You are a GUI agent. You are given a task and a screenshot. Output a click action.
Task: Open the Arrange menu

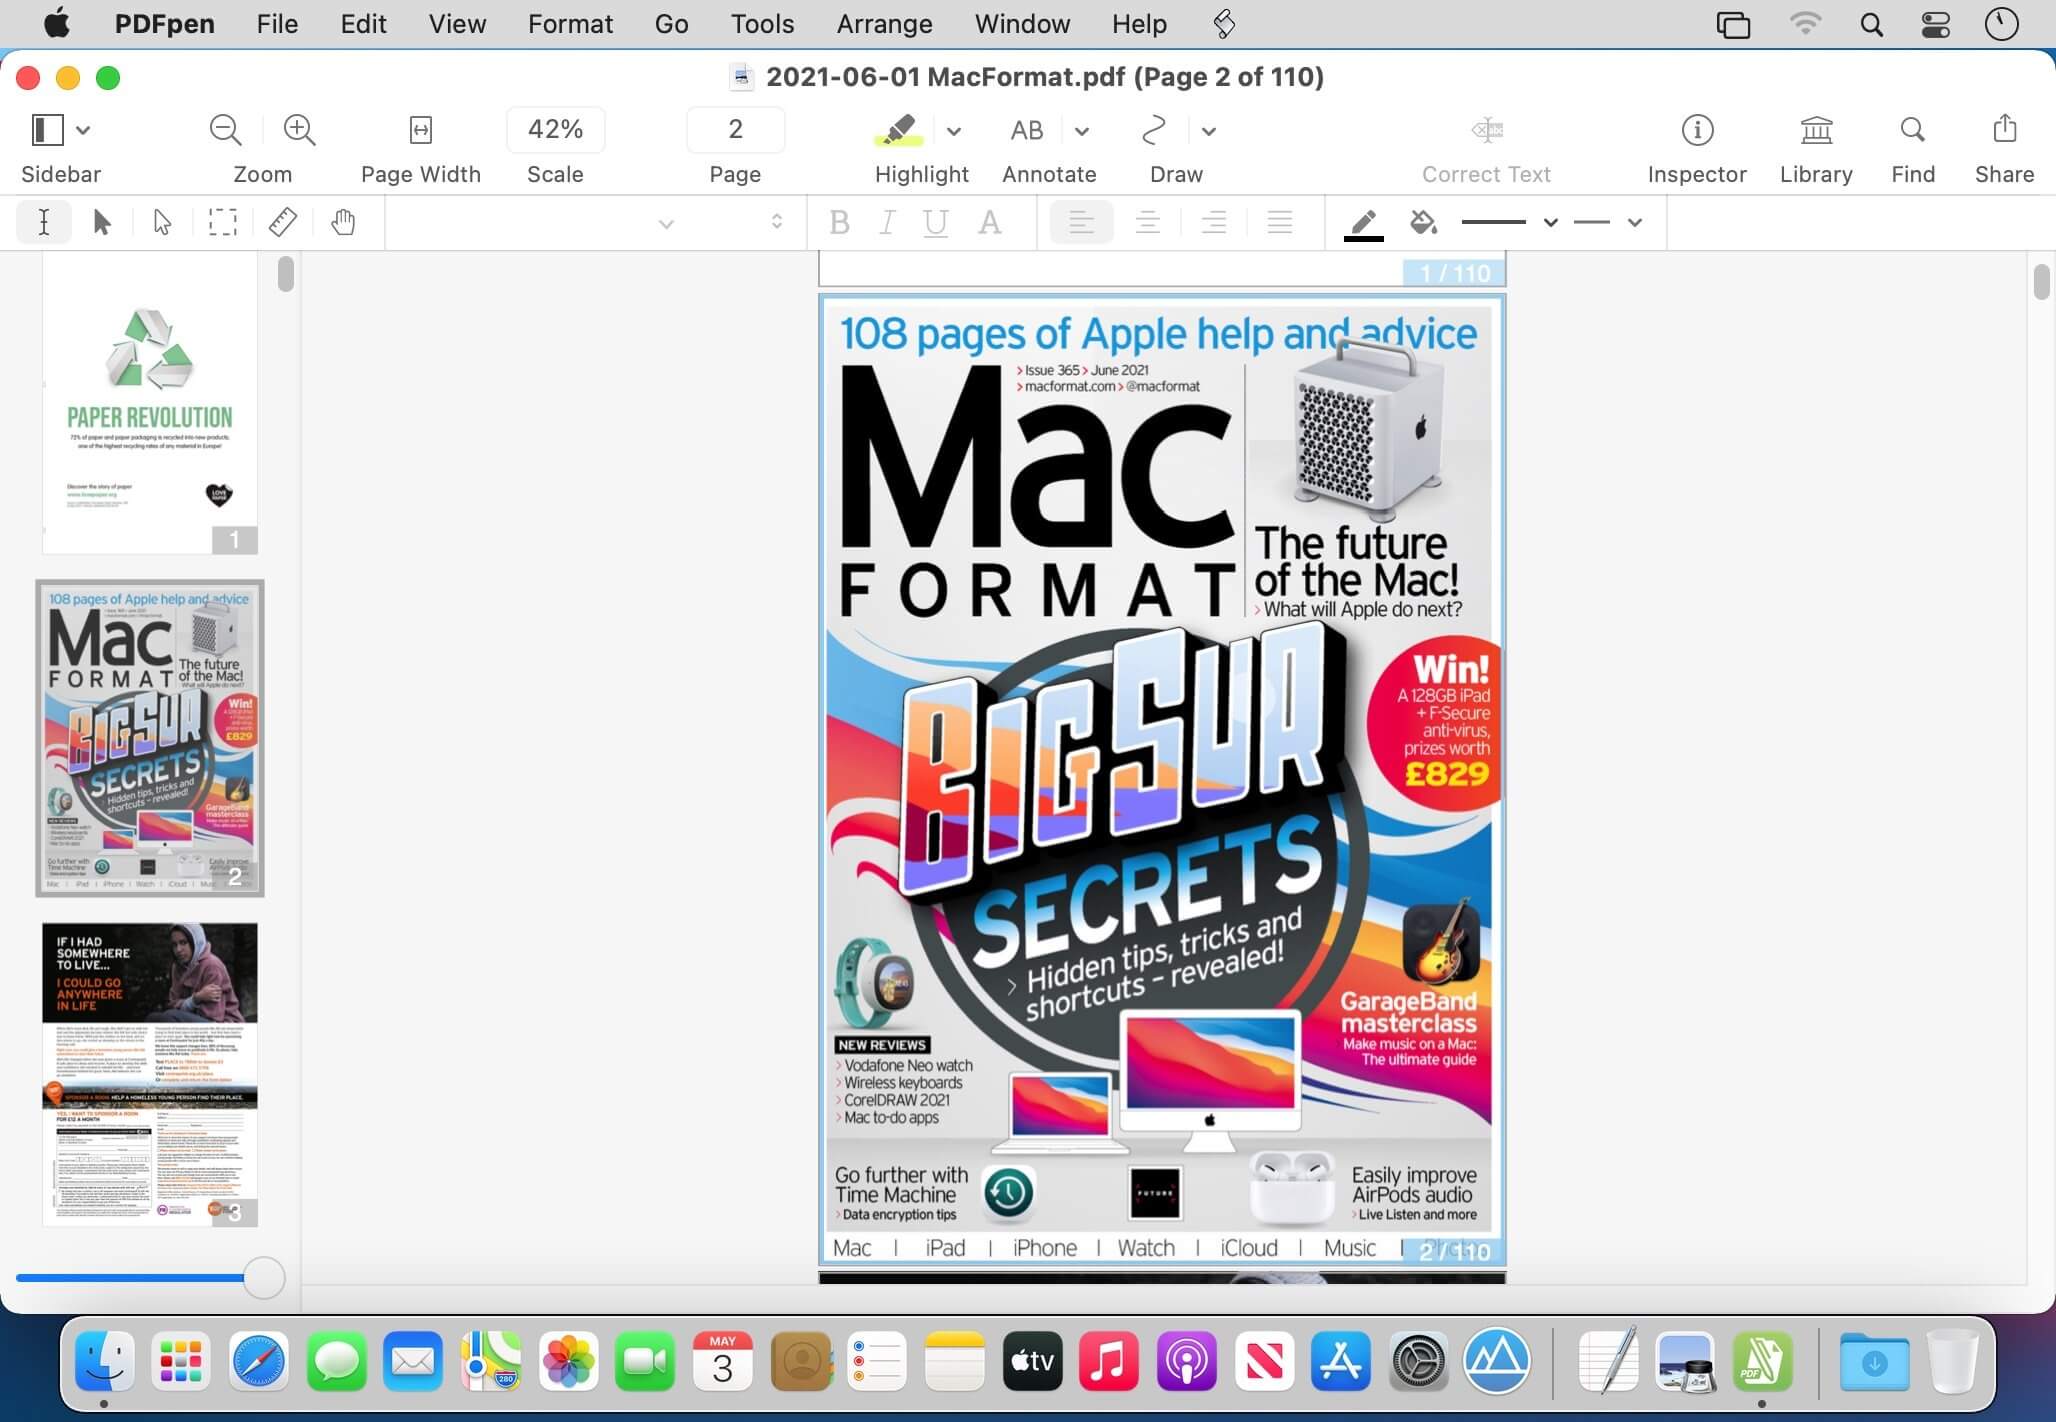click(884, 24)
